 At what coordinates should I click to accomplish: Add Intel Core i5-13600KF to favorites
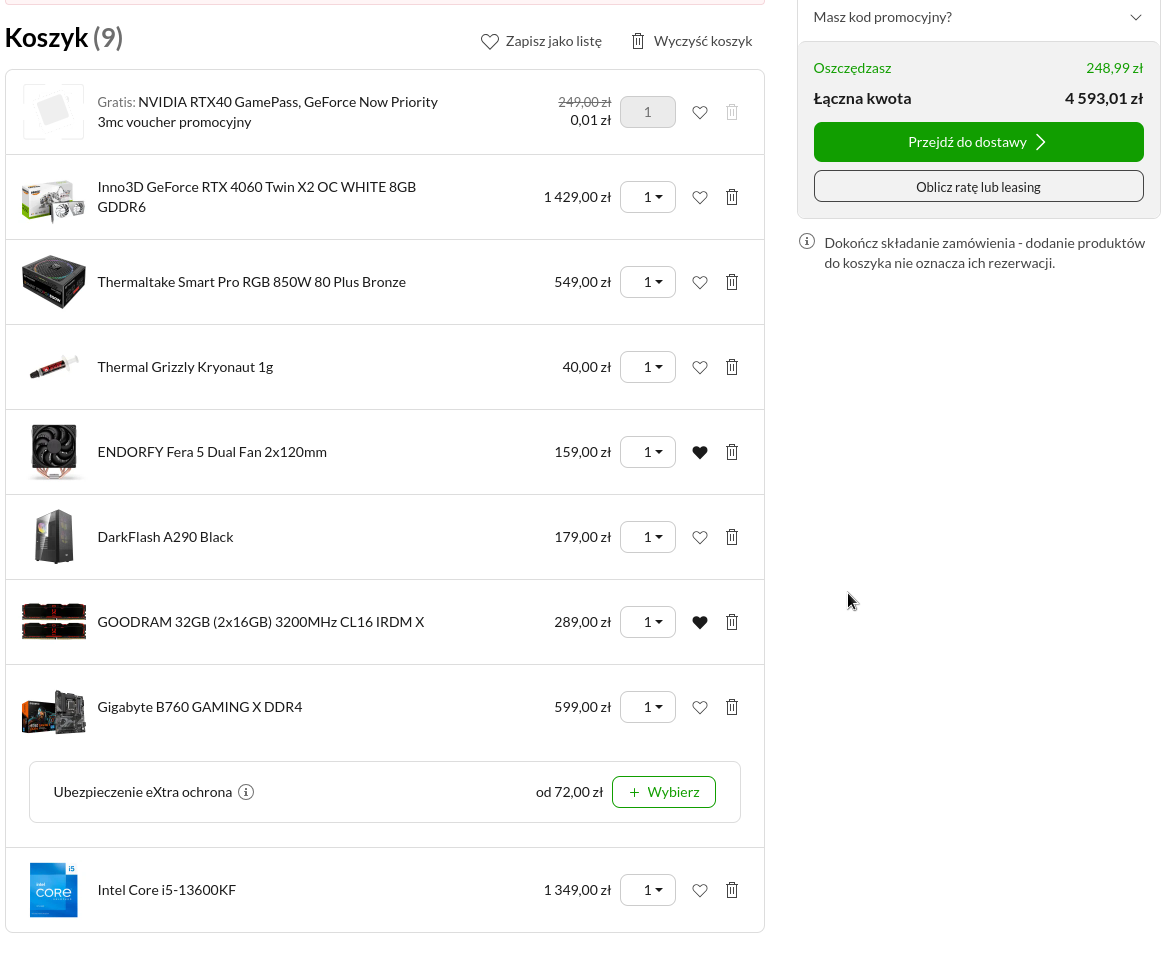point(700,890)
